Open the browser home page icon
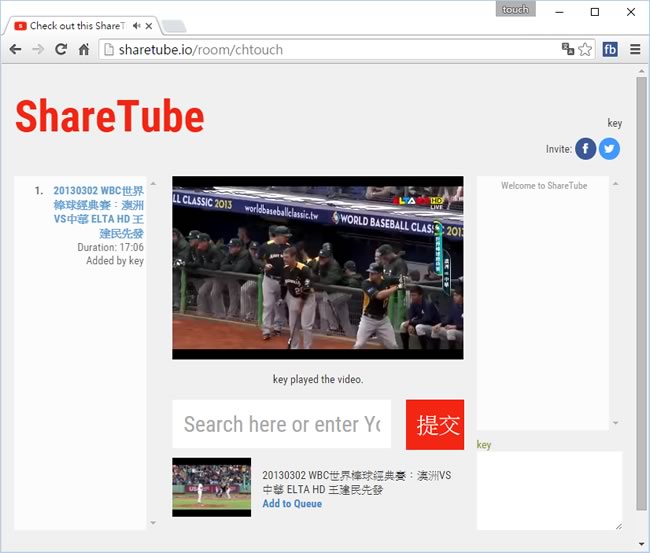The width and height of the screenshot is (650, 553). tap(84, 50)
